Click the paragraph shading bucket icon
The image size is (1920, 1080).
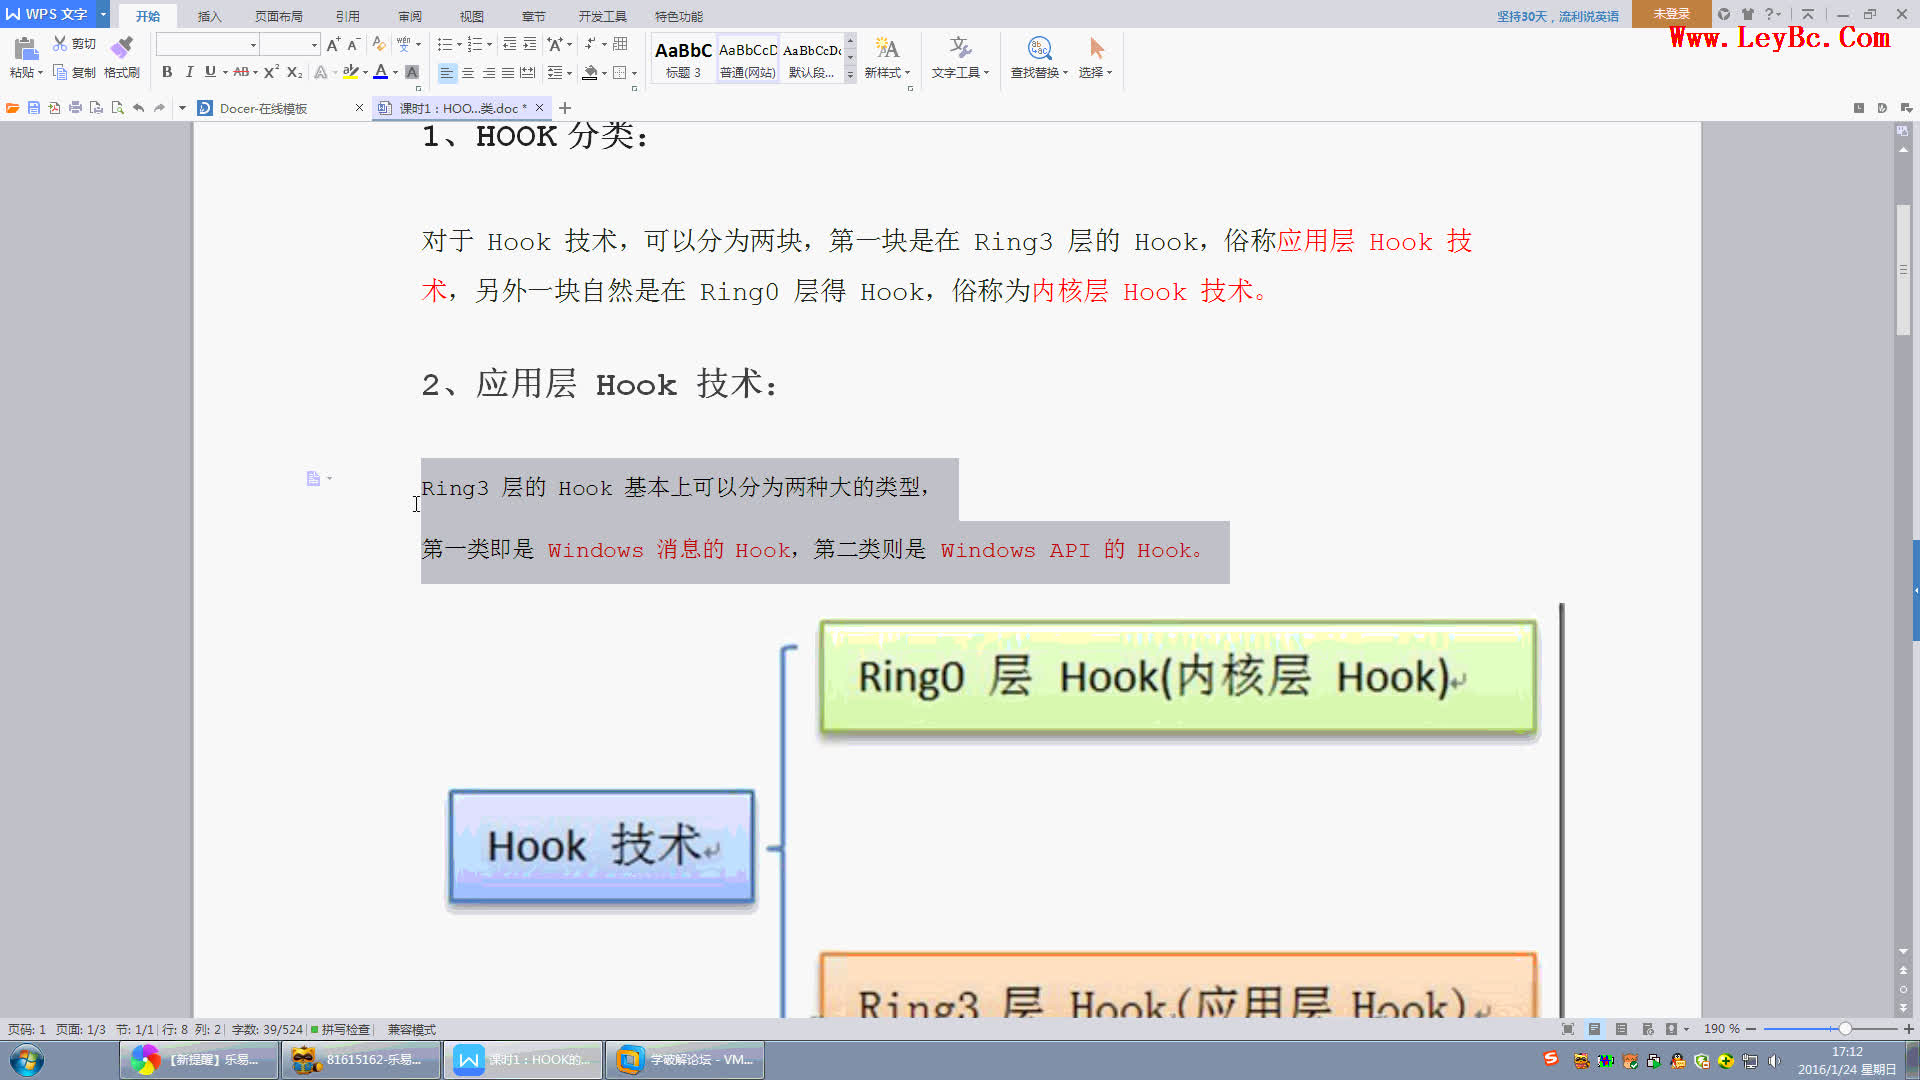[x=590, y=72]
